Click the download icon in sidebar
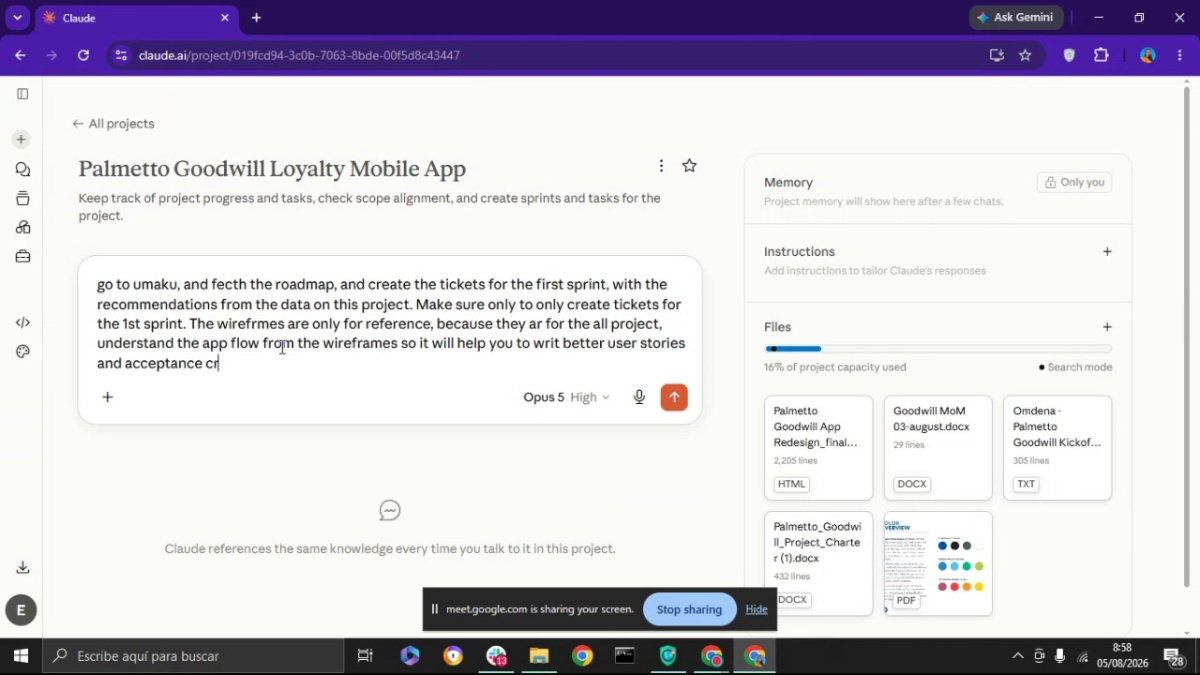This screenshot has height=675, width=1200. 22,567
